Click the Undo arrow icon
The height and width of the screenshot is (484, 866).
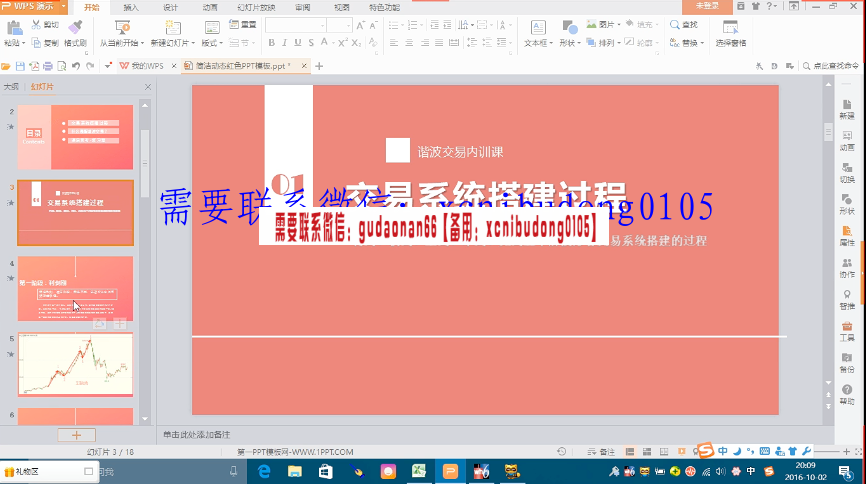[x=75, y=66]
